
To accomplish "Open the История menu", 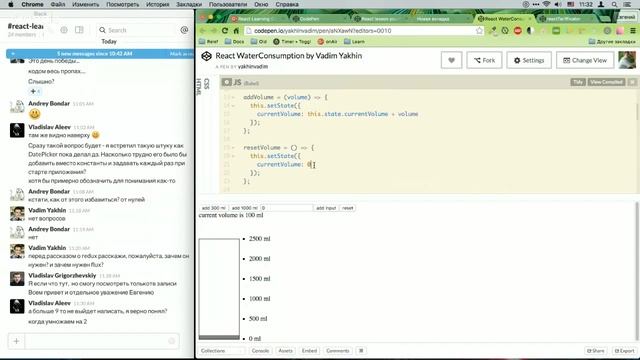I will 158,4.
